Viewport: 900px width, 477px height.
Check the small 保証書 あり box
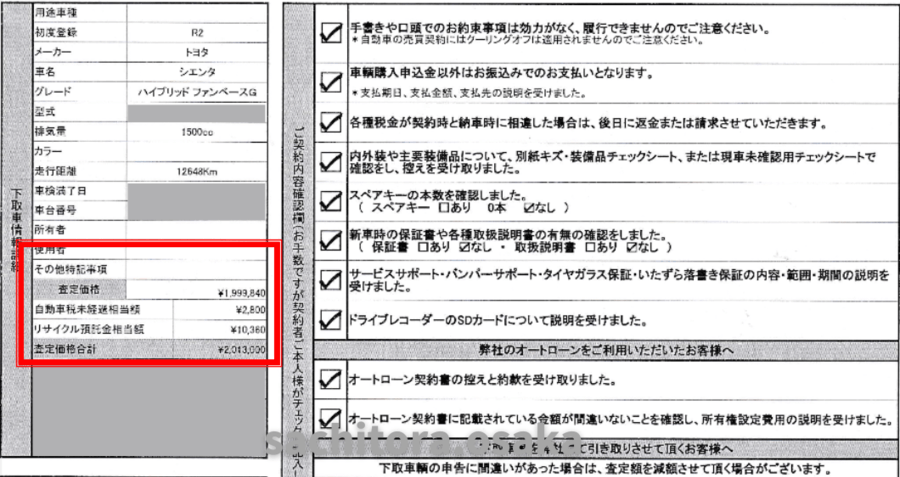point(426,247)
